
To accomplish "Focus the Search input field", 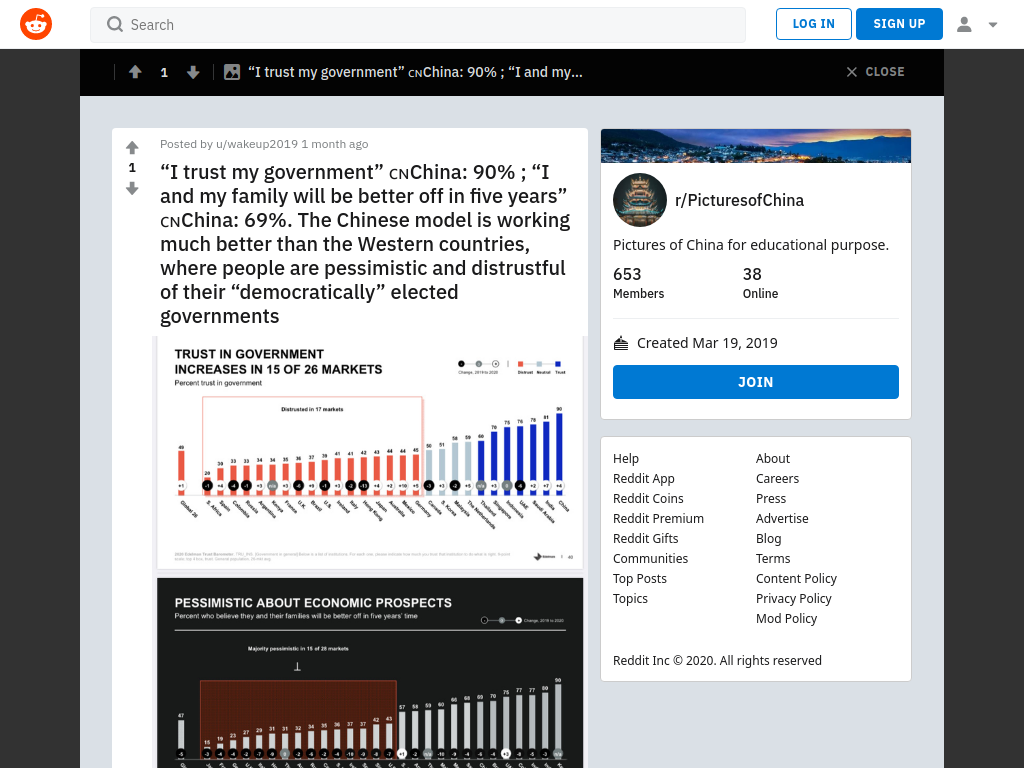I will click(418, 25).
